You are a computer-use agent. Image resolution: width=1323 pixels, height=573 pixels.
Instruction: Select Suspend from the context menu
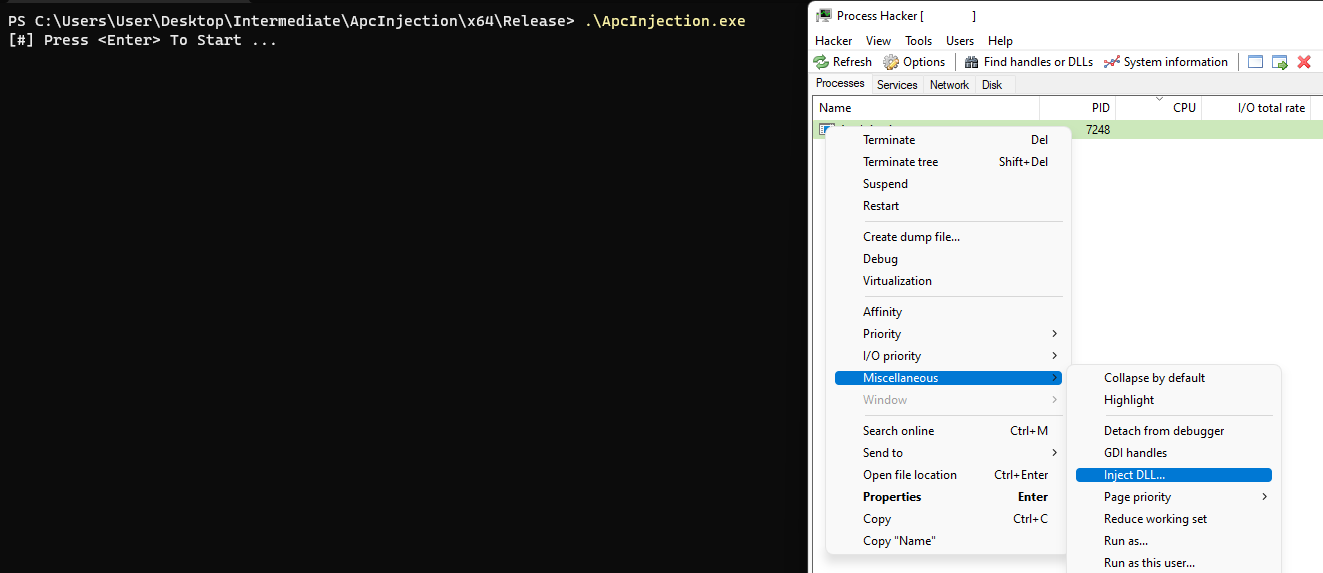click(x=885, y=184)
